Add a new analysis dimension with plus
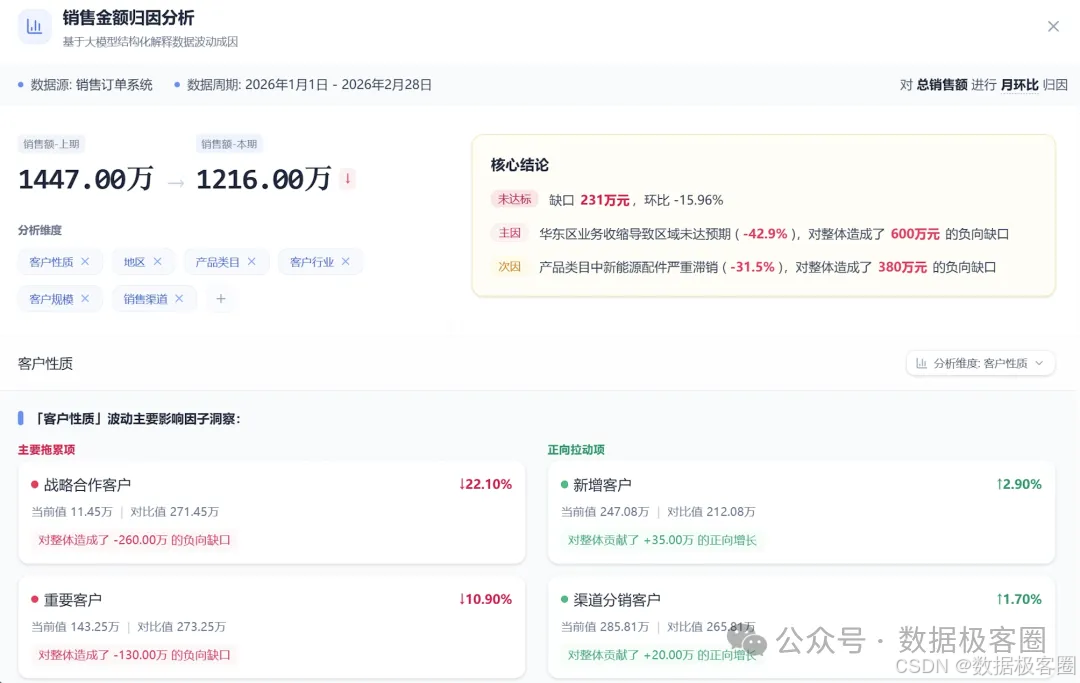The width and height of the screenshot is (1080, 683). tap(220, 298)
